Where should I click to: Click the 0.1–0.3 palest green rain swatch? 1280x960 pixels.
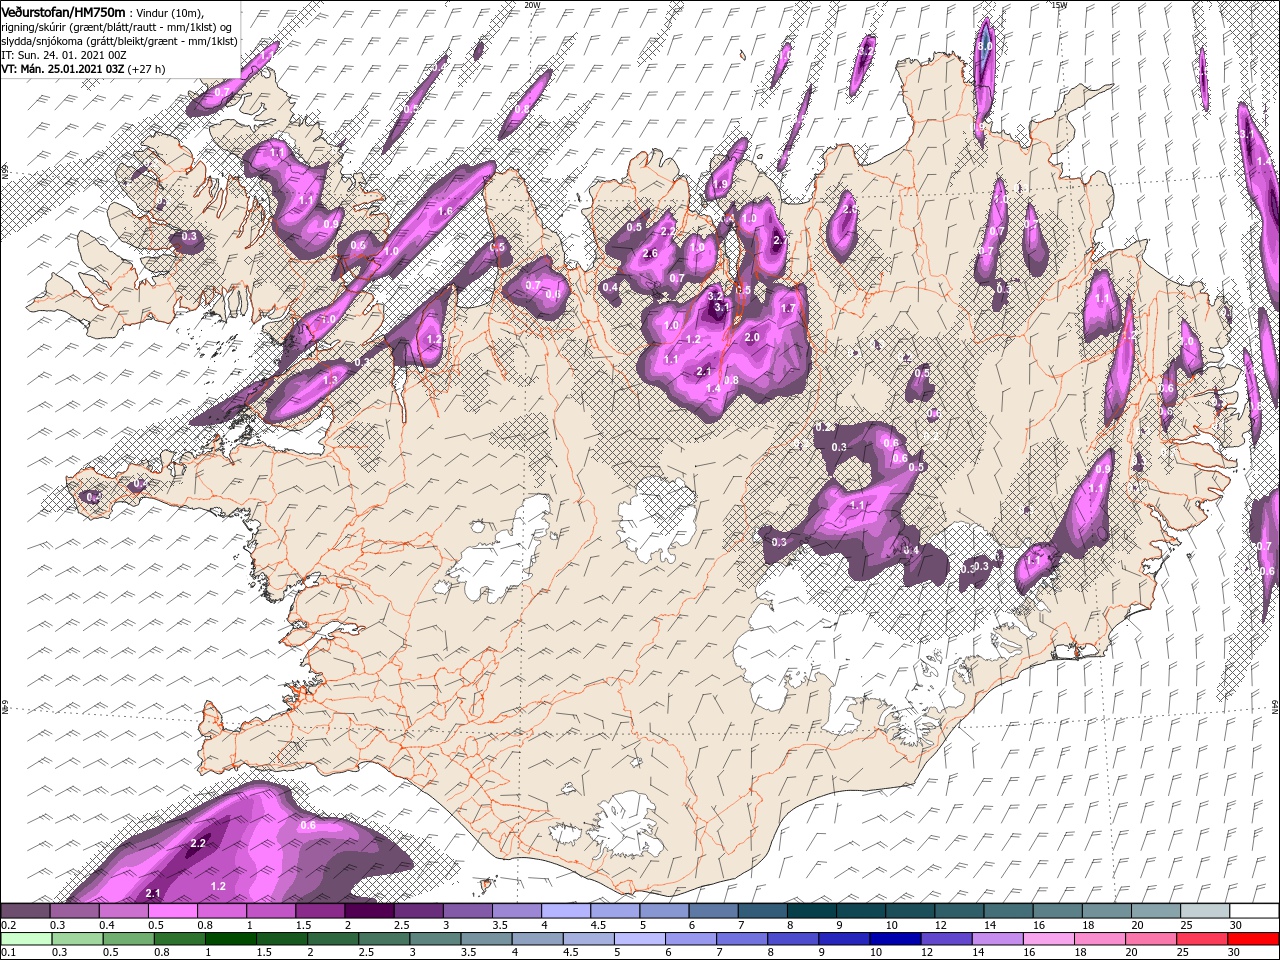(25, 939)
